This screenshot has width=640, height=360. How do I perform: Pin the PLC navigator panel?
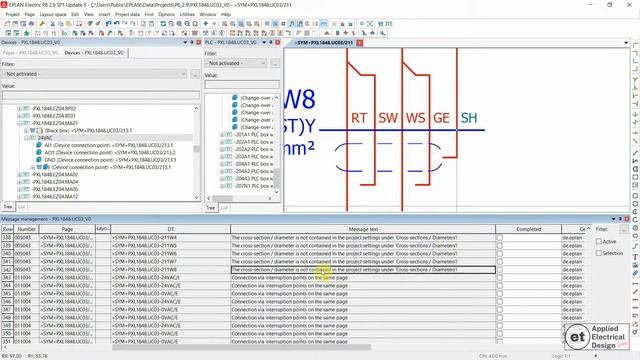(271, 42)
